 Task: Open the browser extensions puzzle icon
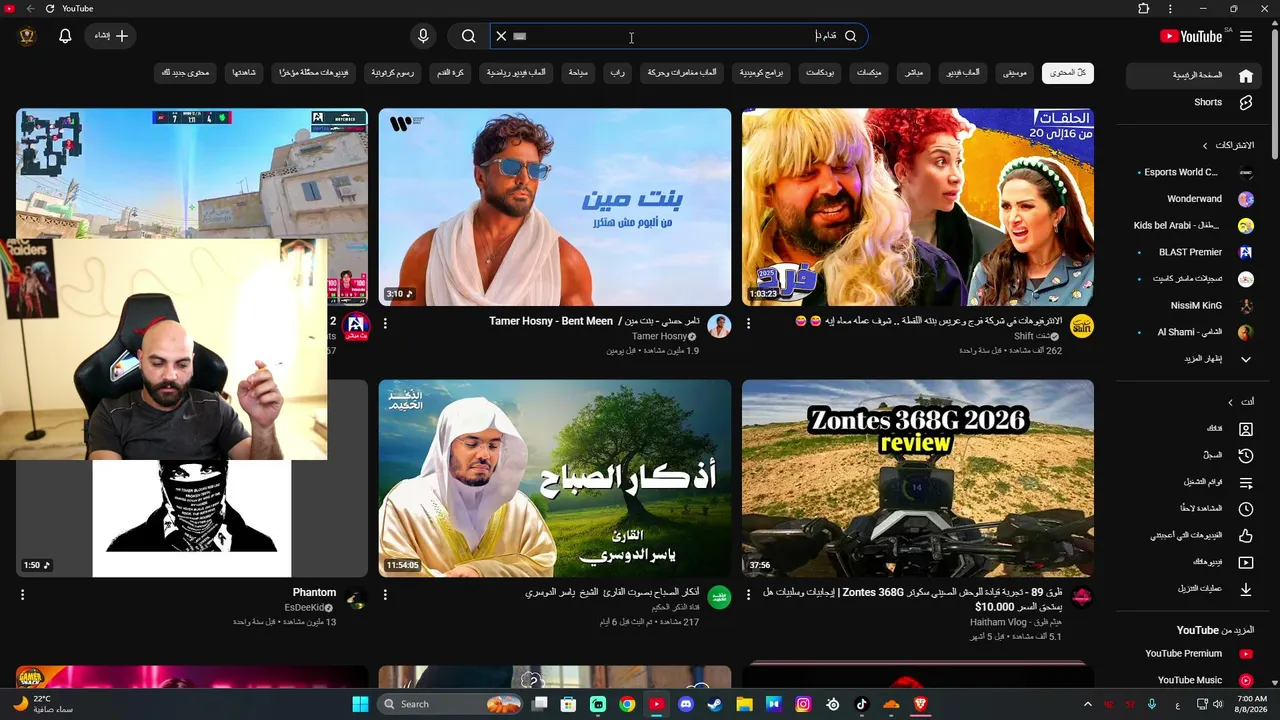tap(1144, 9)
